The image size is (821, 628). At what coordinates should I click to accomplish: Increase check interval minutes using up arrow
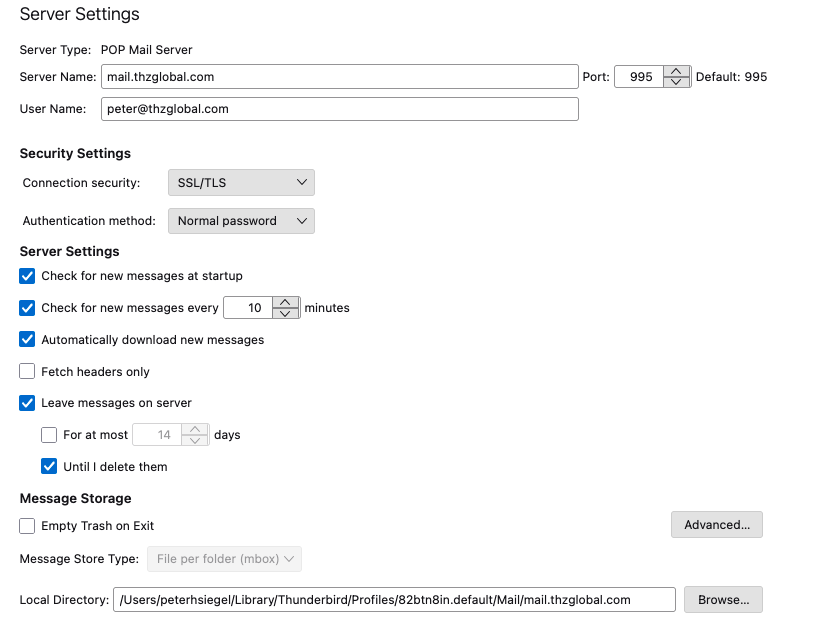pyautogui.click(x=286, y=302)
